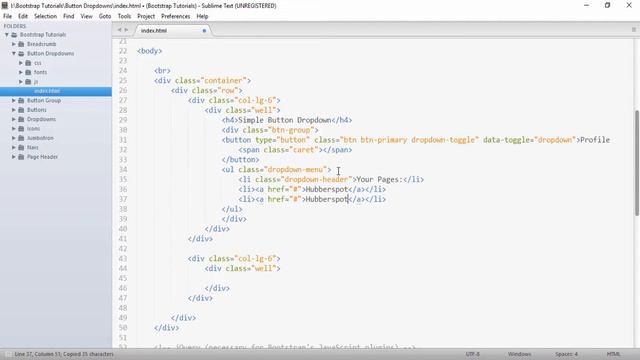Open the tab list dropdown at tab bar end
Screen dimensions: 640x360
tap(633, 30)
